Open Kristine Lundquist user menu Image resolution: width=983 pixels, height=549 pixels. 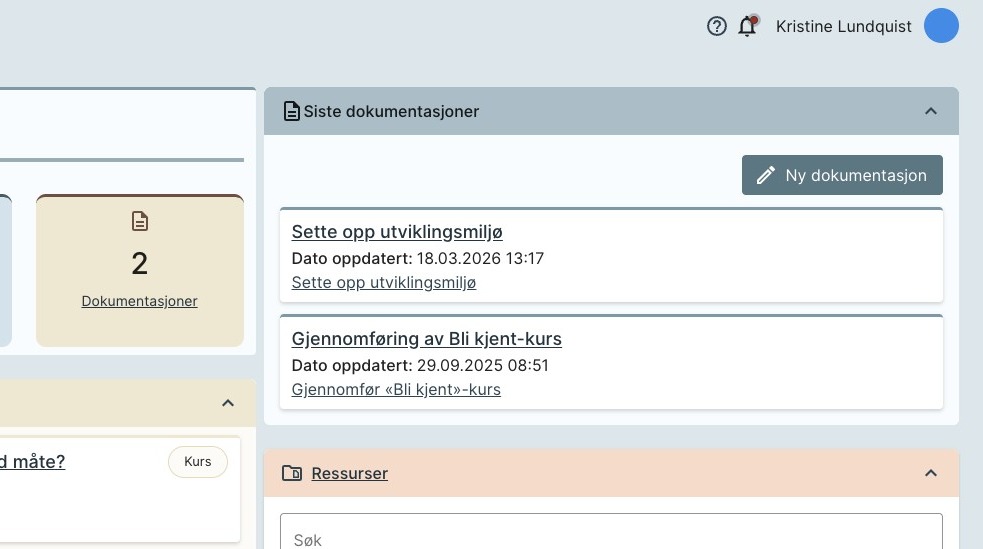(x=843, y=27)
